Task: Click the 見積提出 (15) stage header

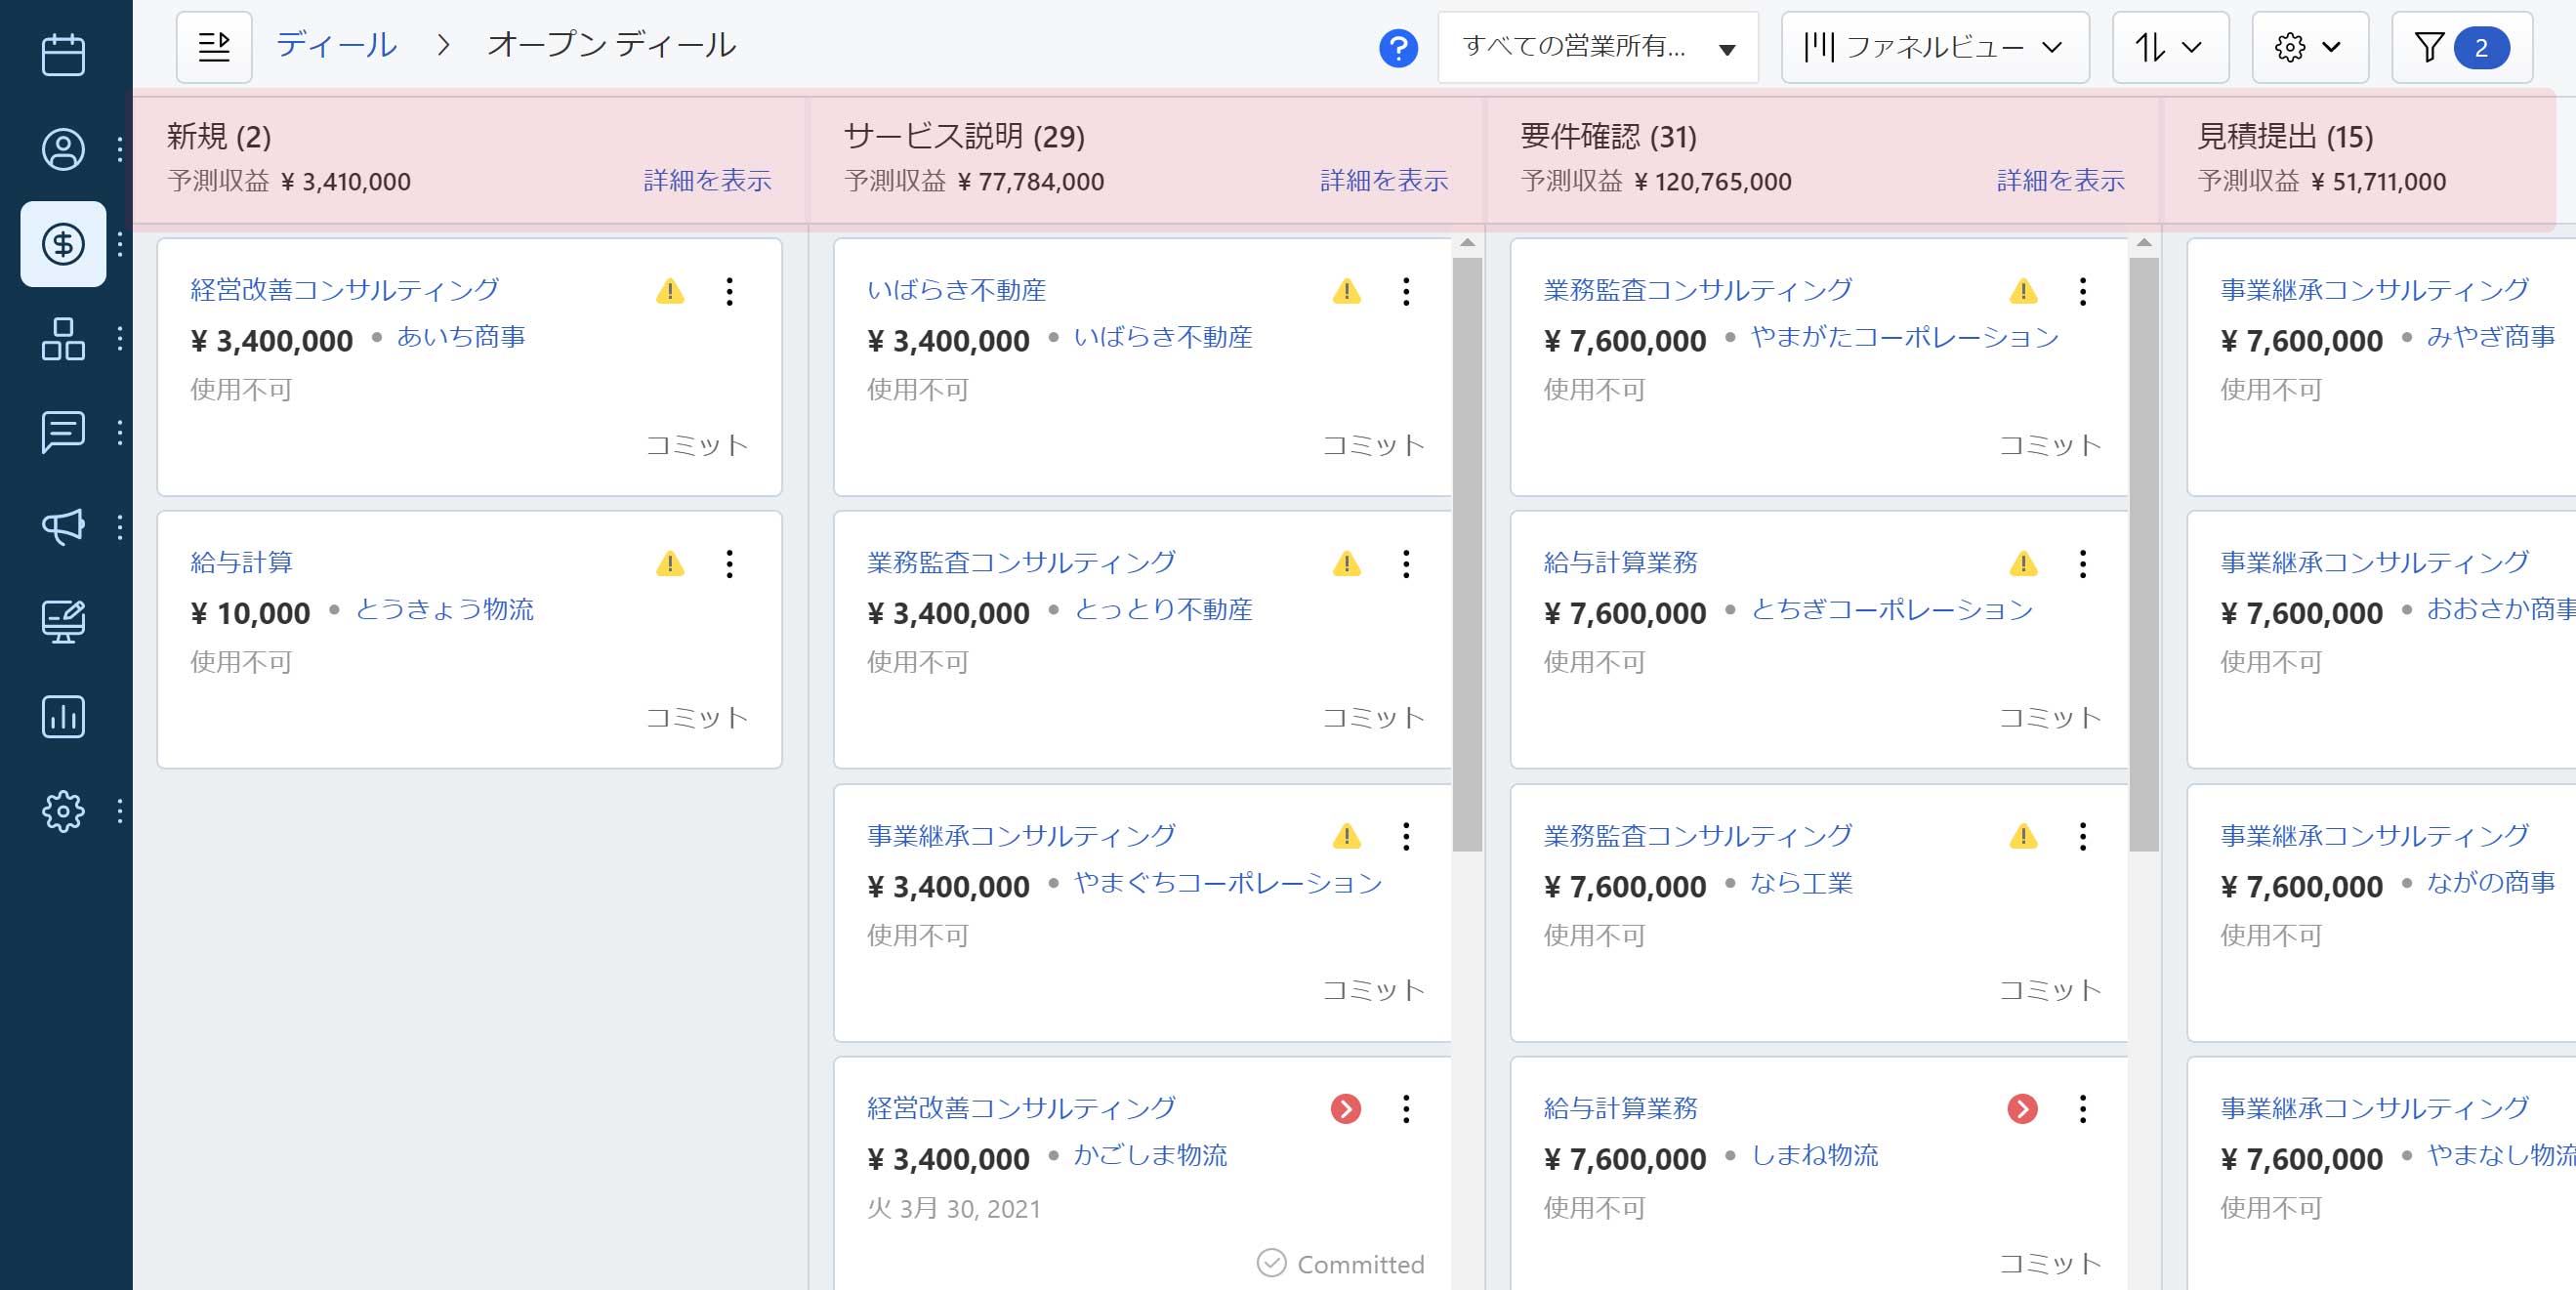Action: (x=2285, y=136)
